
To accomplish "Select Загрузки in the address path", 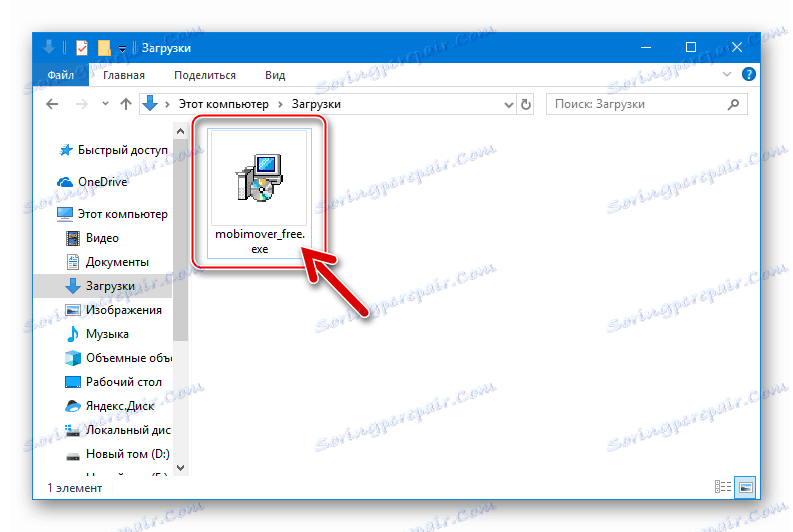I will coord(316,104).
